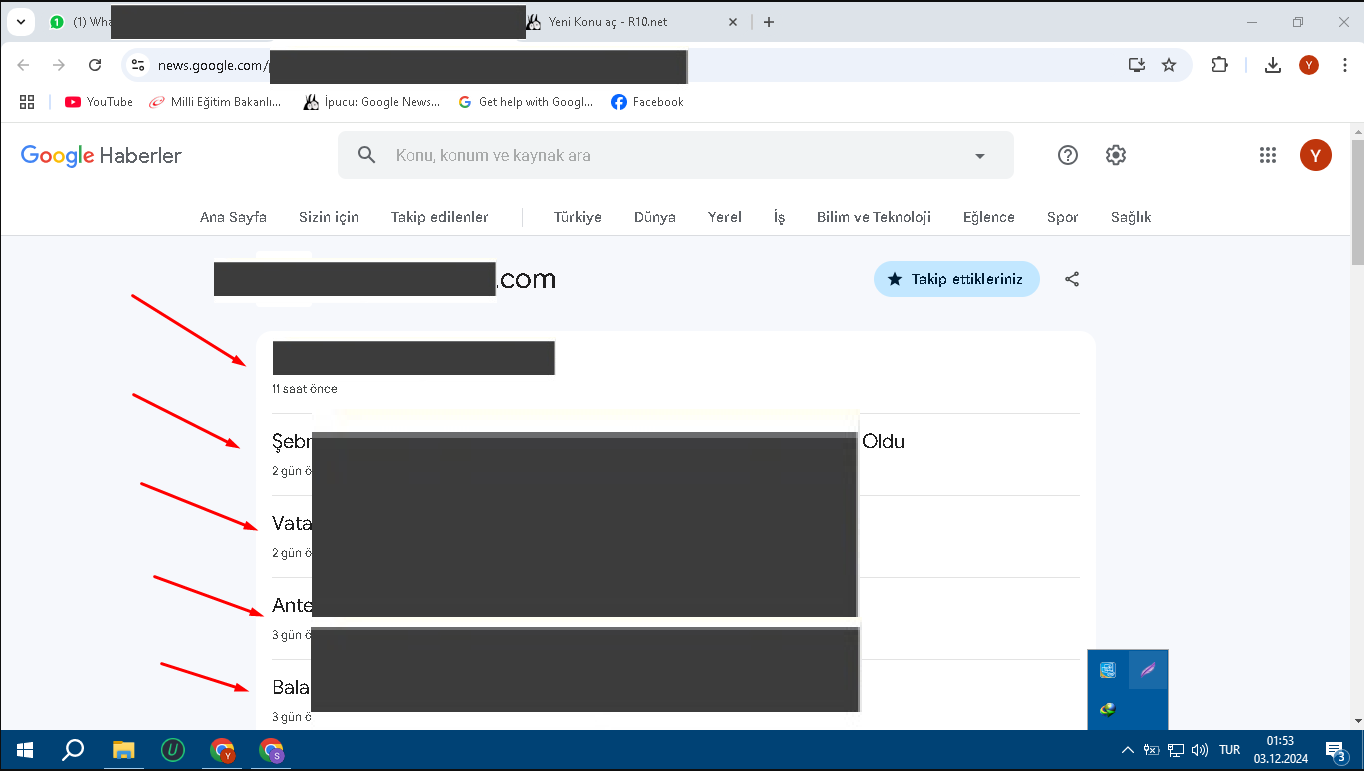Expand the tab search chevron
The image size is (1364, 771).
(20, 22)
